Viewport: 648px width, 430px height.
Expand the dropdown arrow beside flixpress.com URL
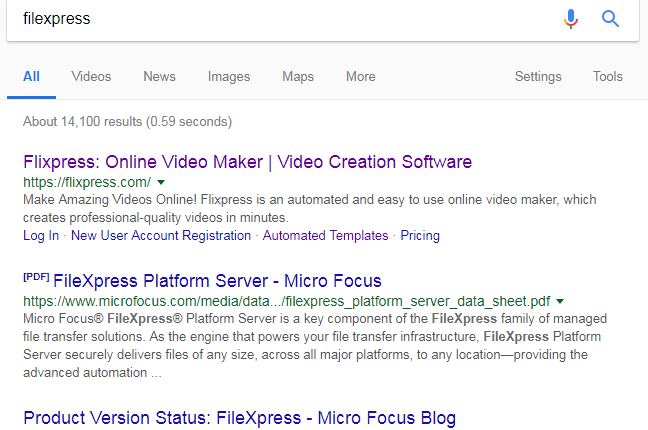[x=161, y=182]
